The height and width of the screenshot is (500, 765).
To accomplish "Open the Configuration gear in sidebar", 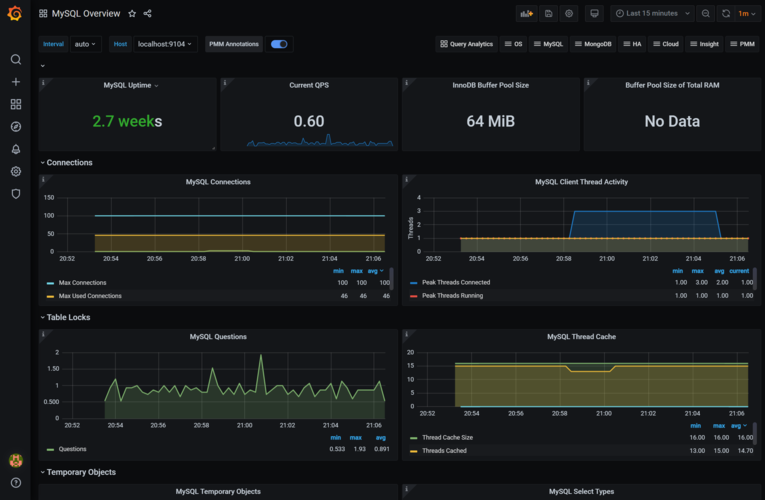I will tap(16, 172).
